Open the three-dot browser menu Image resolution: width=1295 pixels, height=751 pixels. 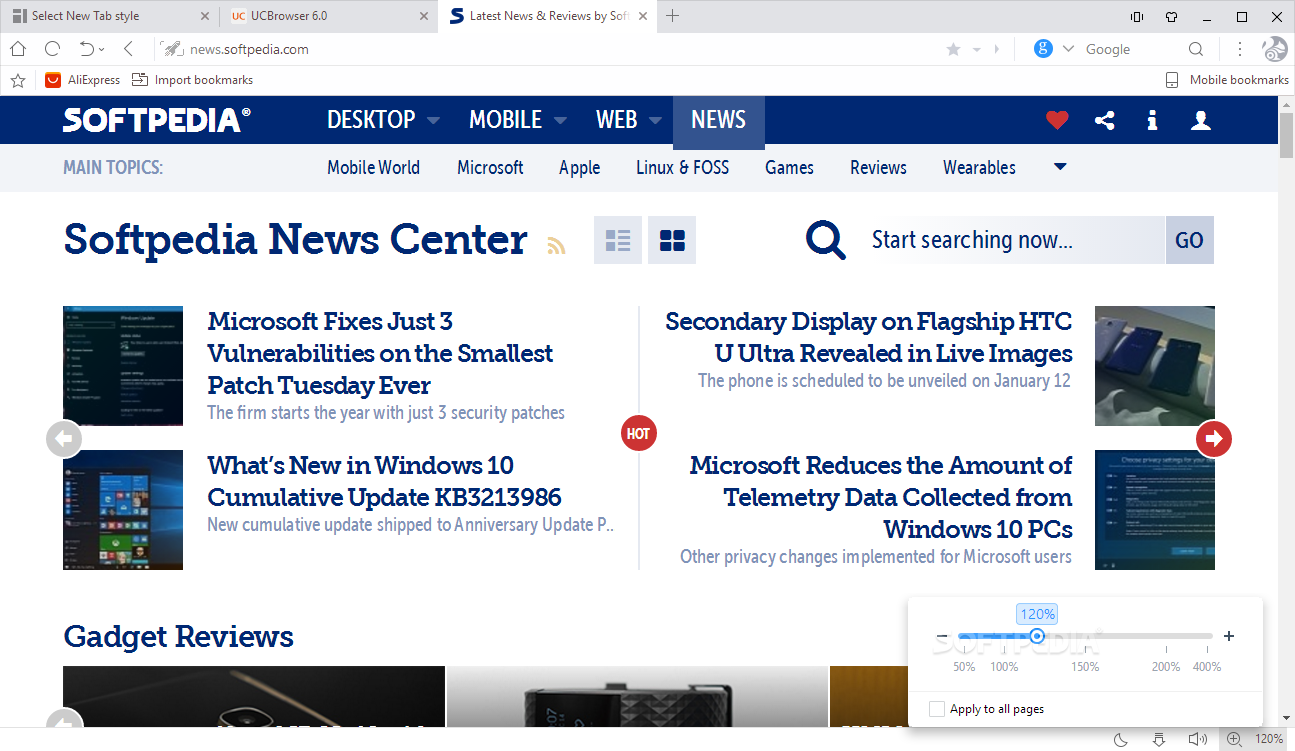point(1240,49)
